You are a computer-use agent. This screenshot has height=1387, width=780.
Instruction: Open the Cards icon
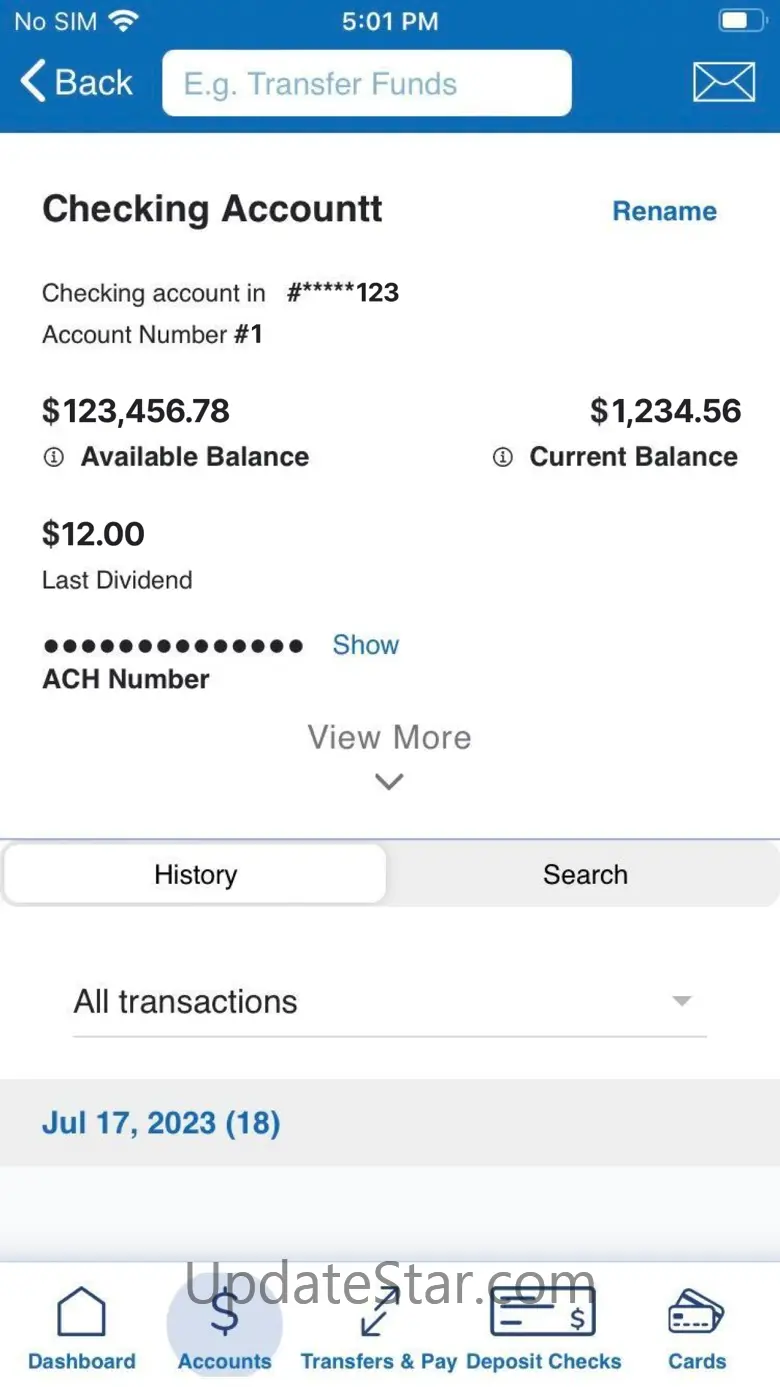pos(696,1312)
